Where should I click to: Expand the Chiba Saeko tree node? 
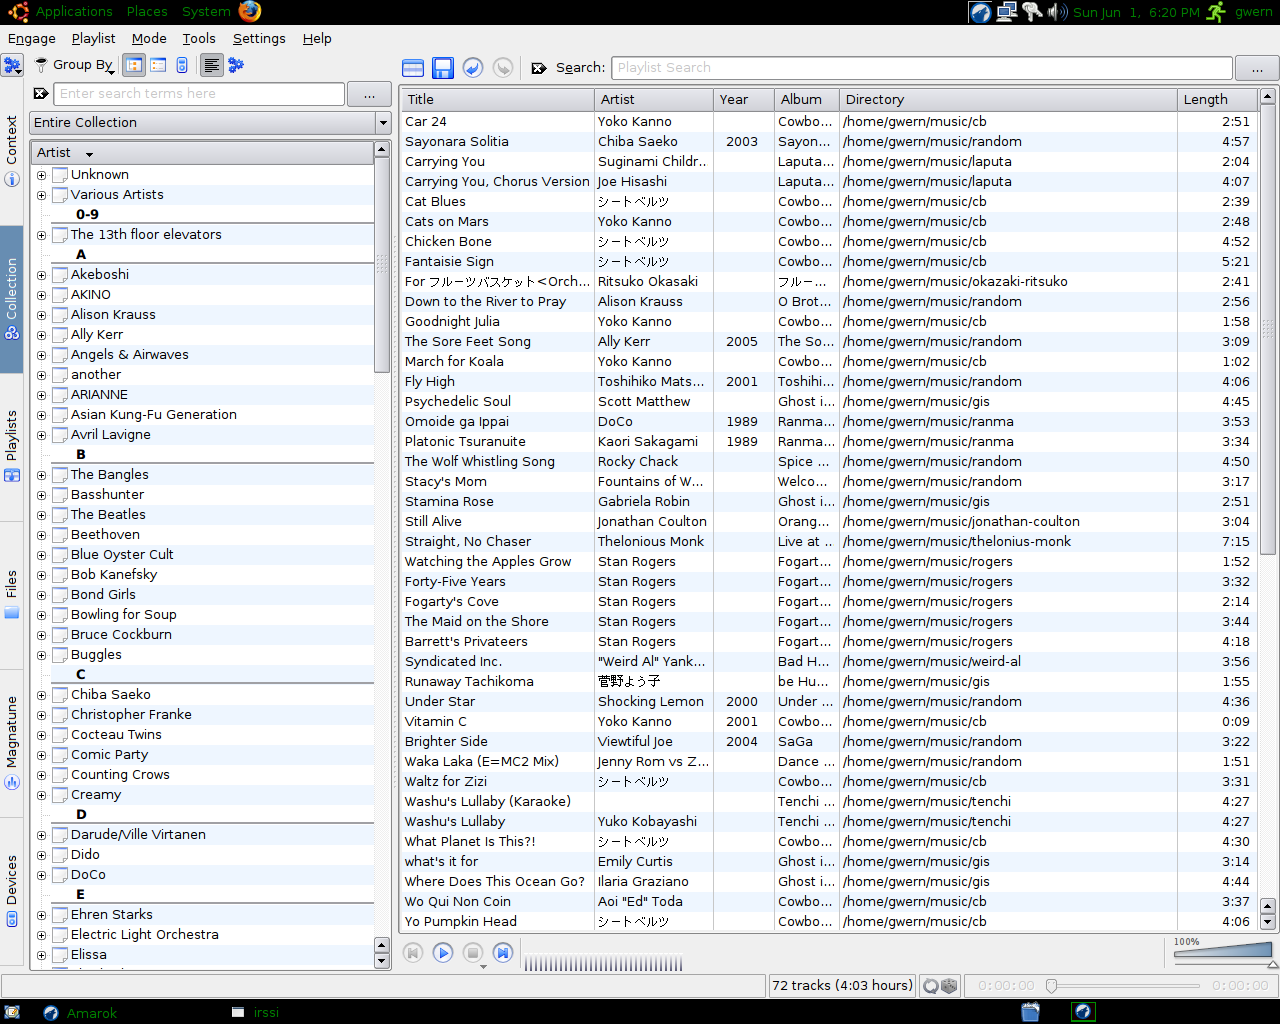coord(42,695)
